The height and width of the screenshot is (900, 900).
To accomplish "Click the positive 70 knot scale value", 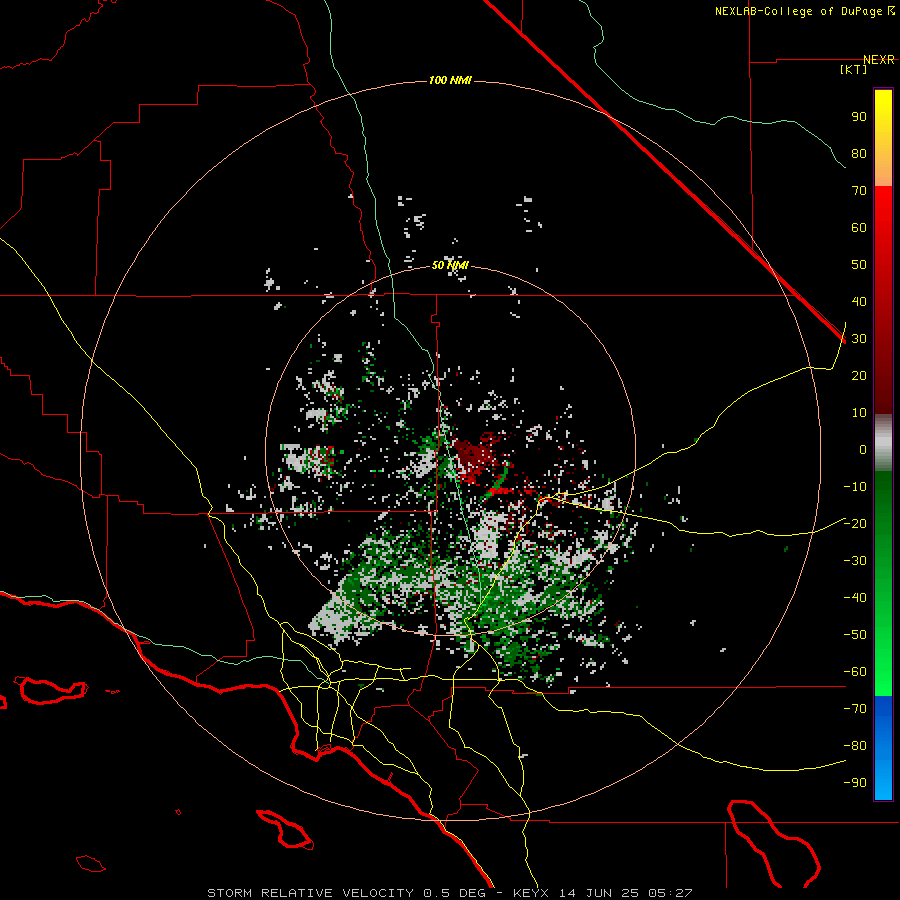I will coord(859,191).
